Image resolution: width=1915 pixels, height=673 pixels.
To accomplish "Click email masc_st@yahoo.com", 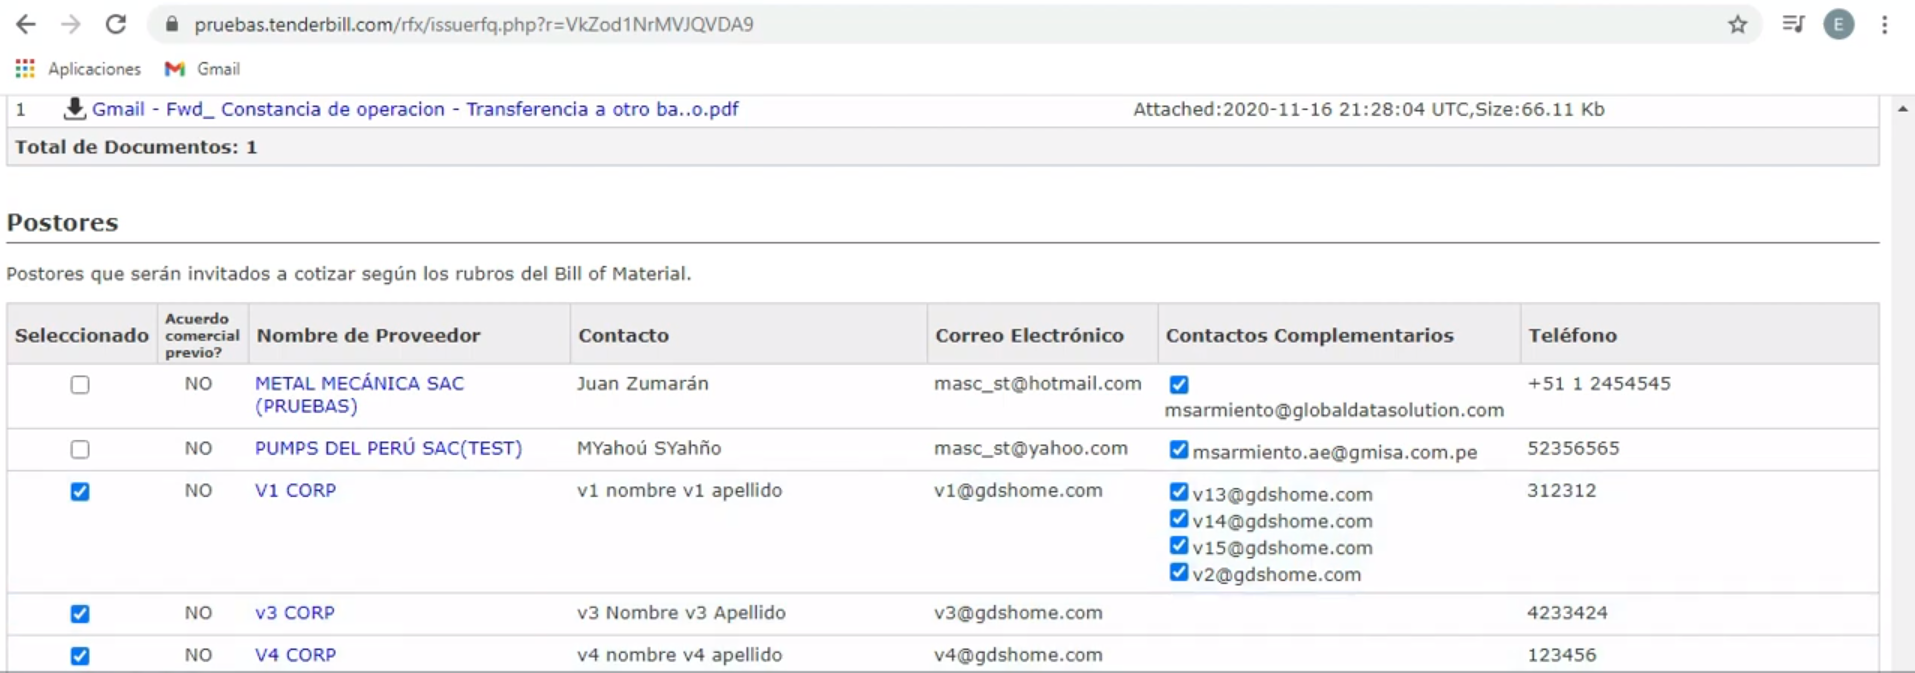I will [x=1030, y=448].
